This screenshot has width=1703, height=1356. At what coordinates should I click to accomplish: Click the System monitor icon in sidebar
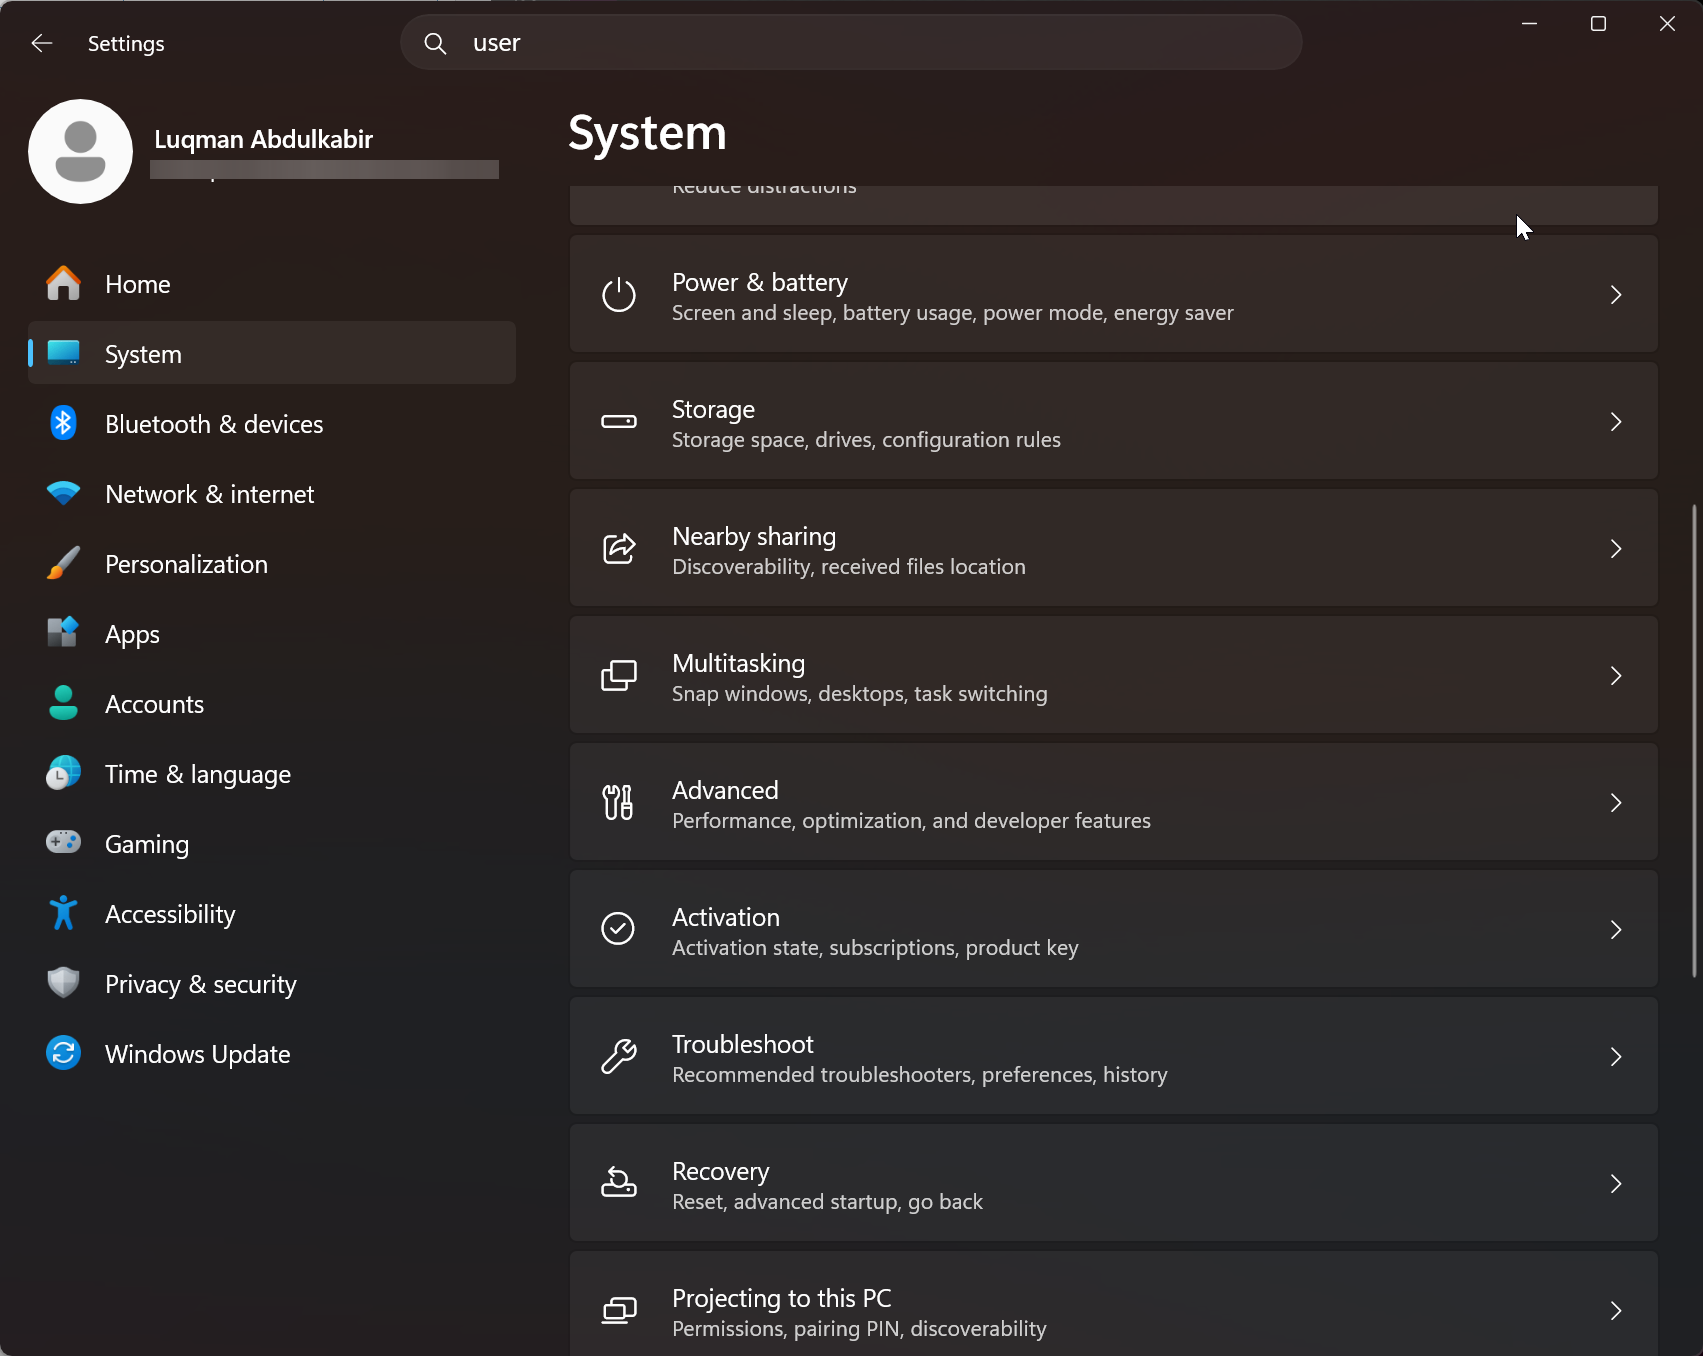coord(63,353)
